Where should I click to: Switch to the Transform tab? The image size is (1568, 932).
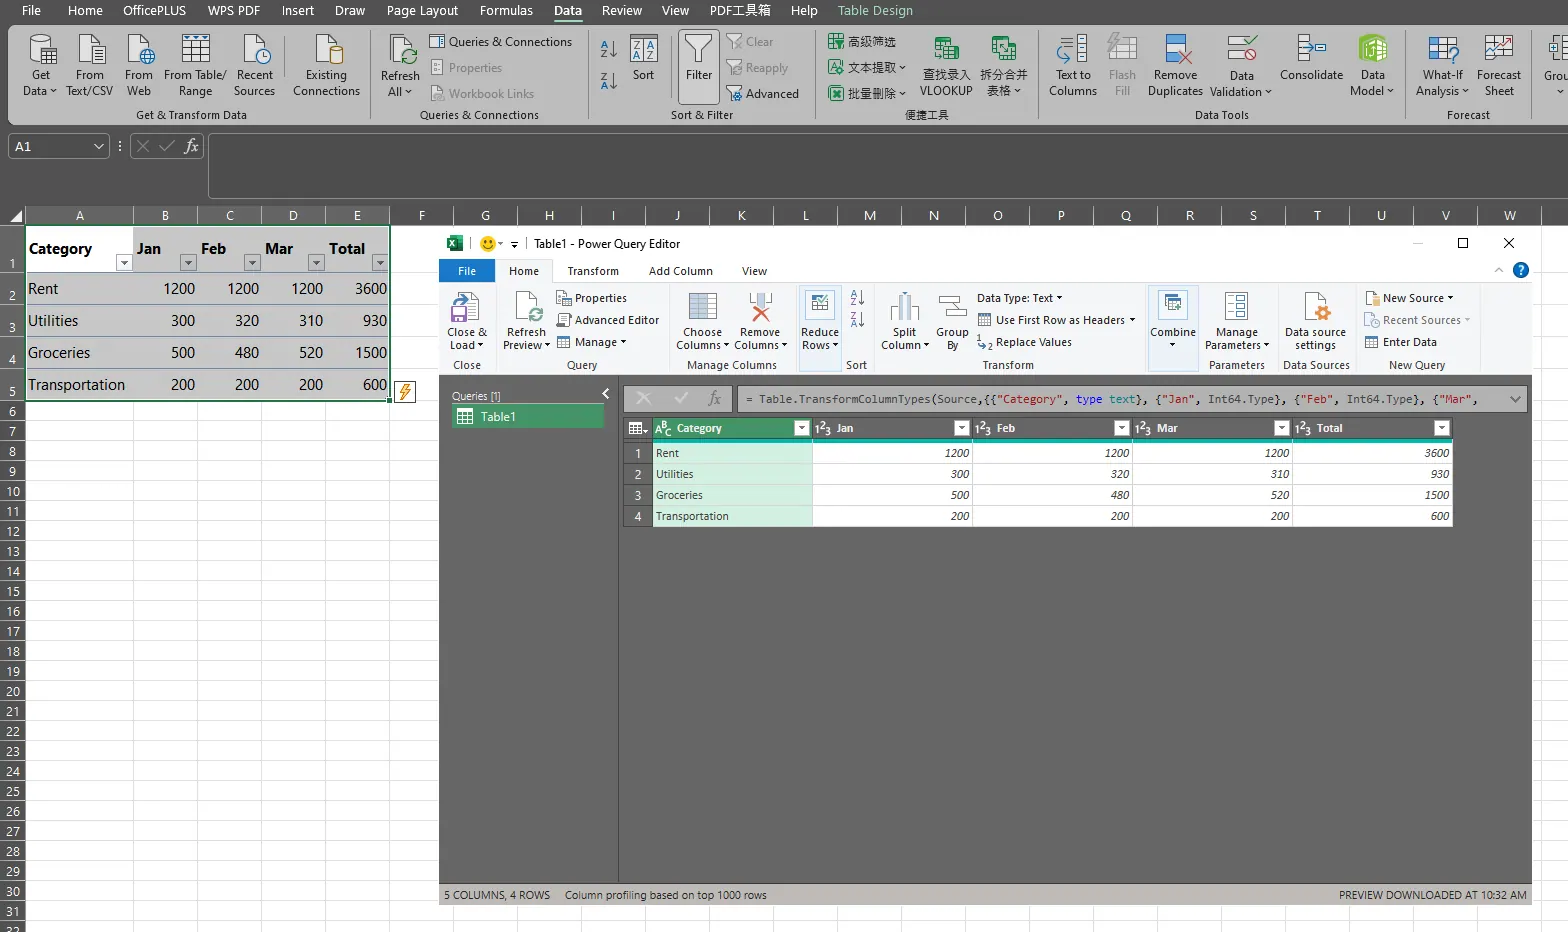point(593,271)
